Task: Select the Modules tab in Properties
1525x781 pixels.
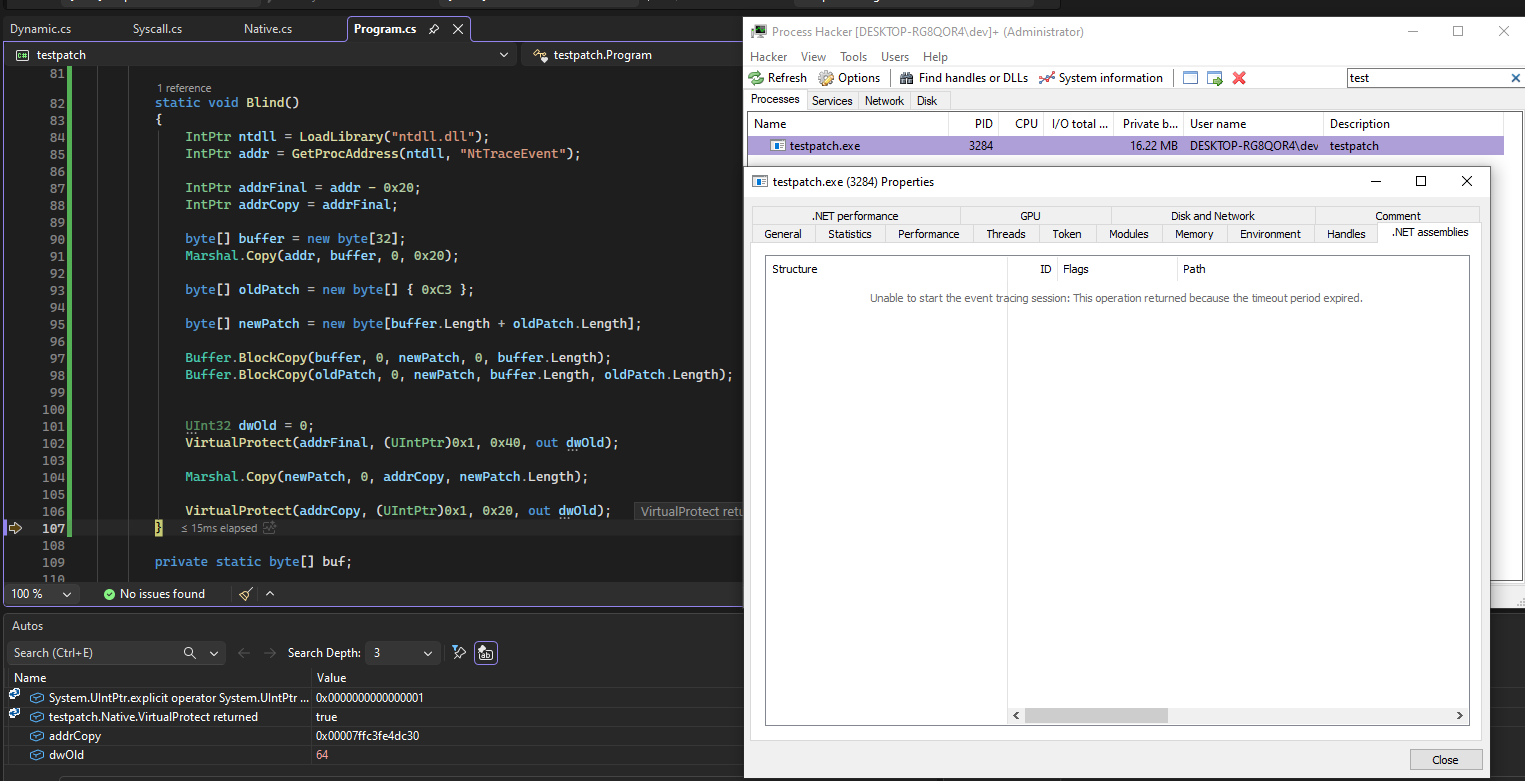Action: coord(1129,234)
